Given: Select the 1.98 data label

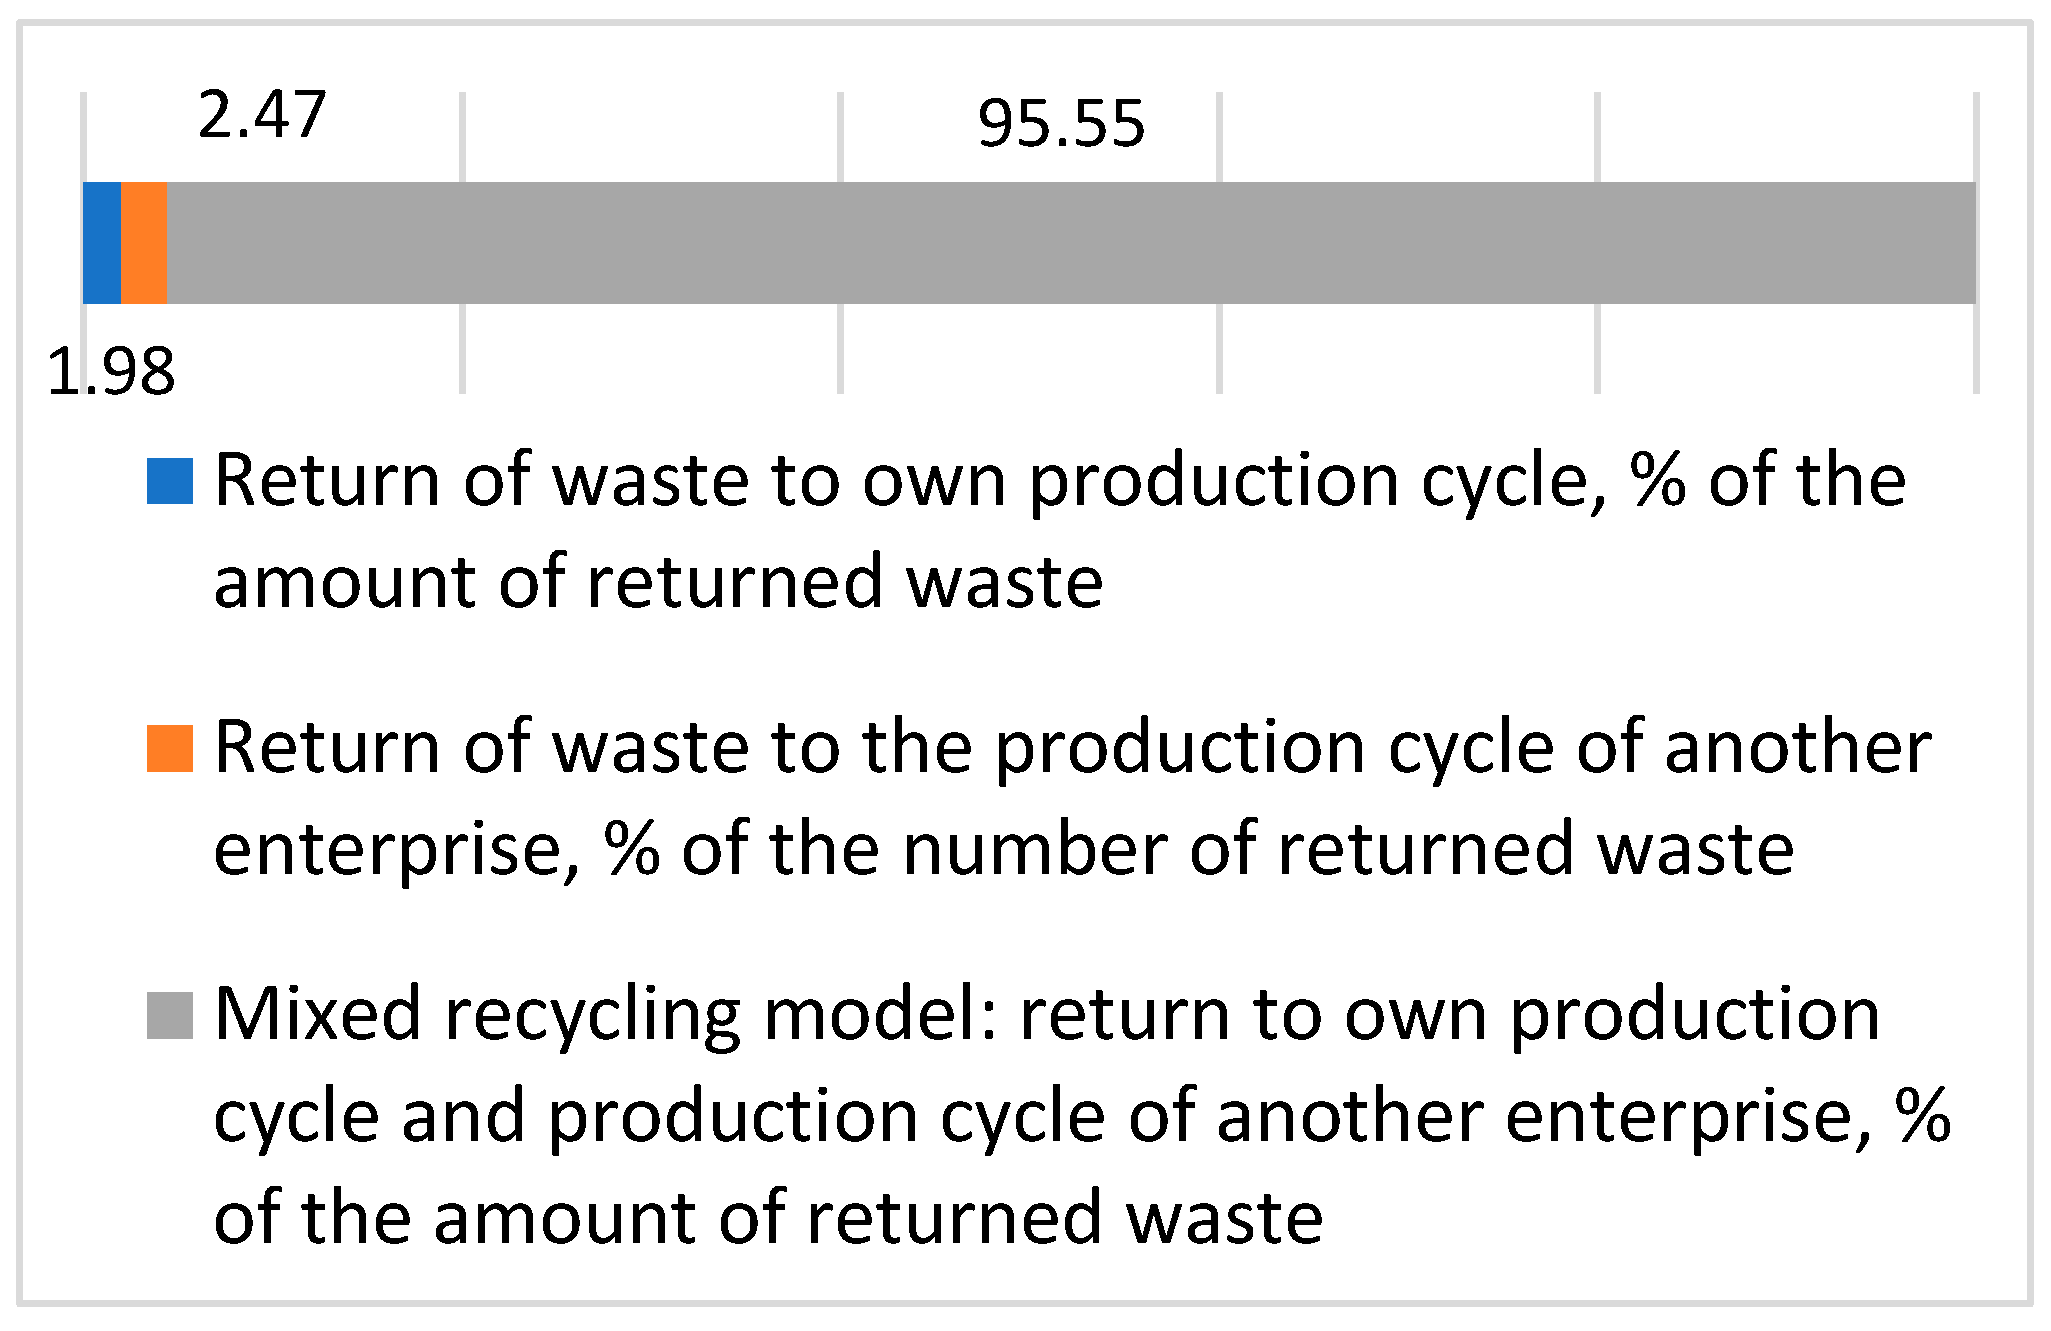Looking at the screenshot, I should (x=111, y=372).
